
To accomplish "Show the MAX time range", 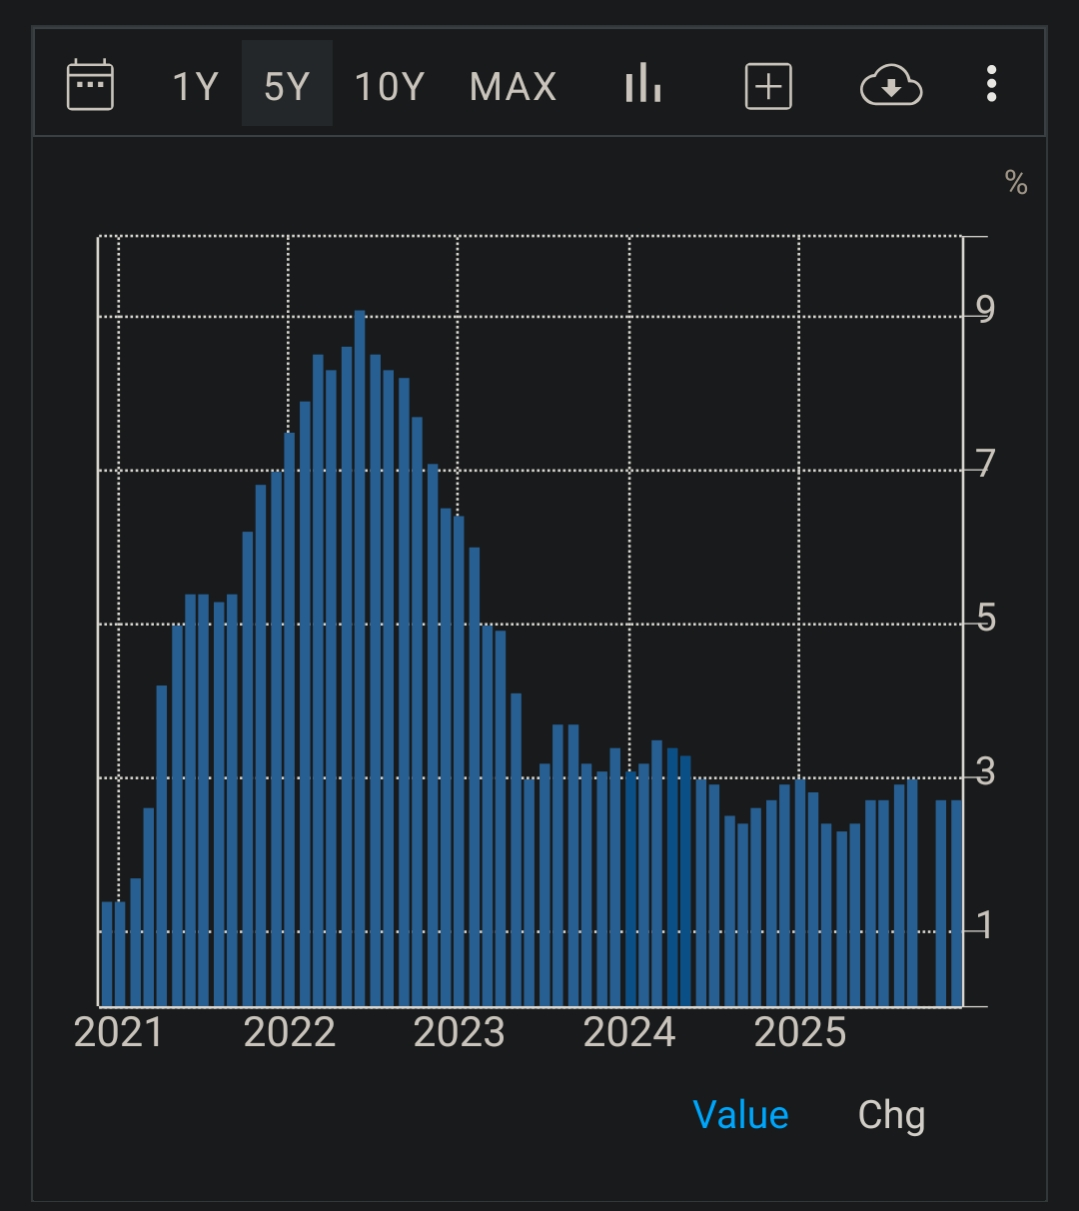I will click(513, 87).
